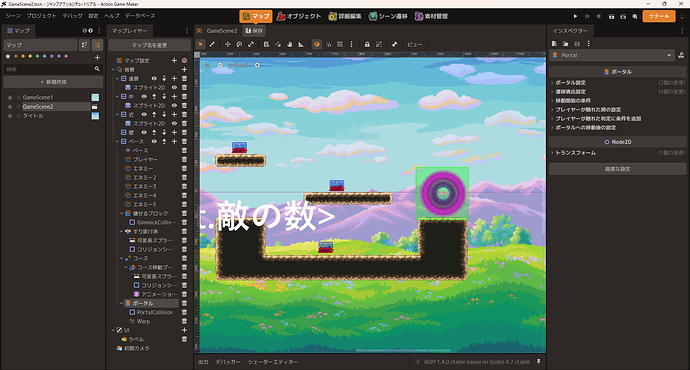Activate the move tool

(x=228, y=44)
